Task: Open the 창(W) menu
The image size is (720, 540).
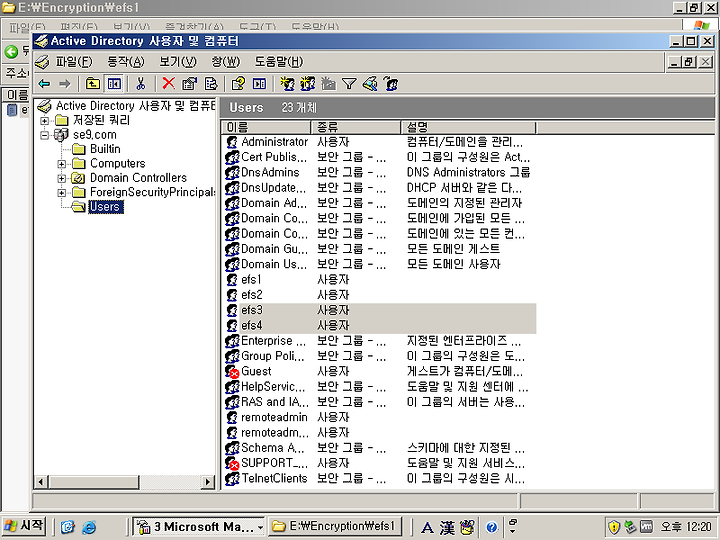Action: [225, 62]
